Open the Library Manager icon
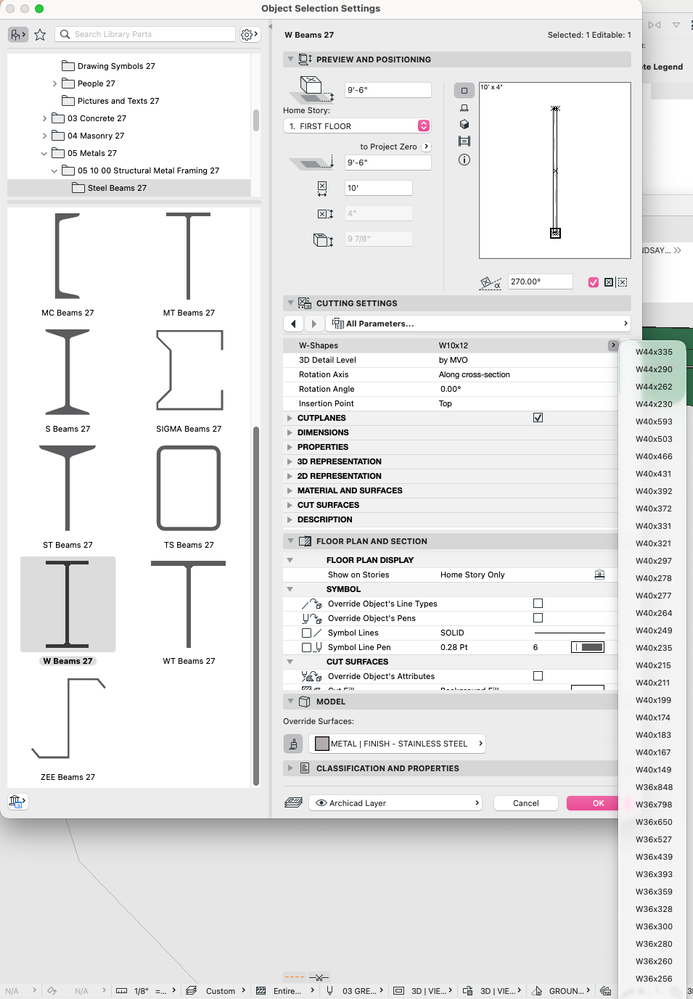Viewport: 693px width, 999px height. point(17,801)
